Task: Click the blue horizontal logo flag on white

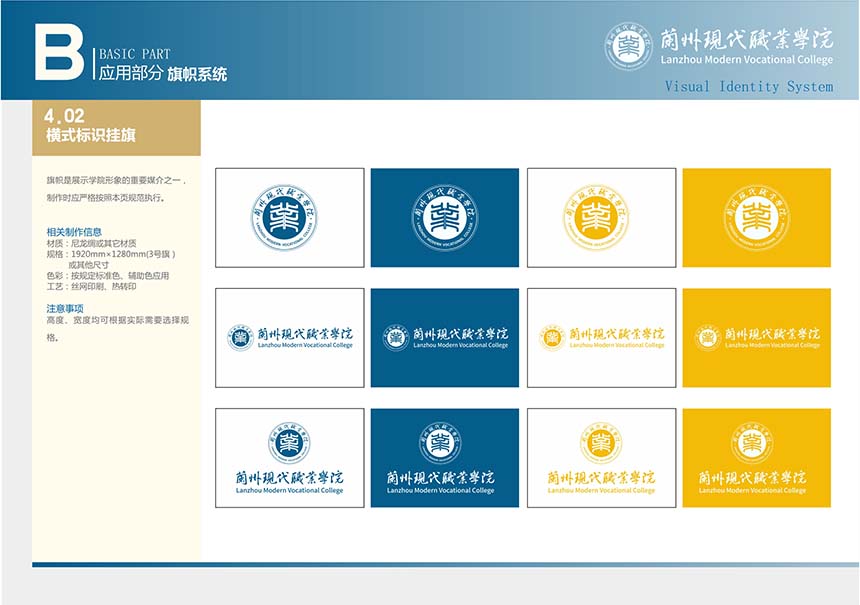Action: (290, 338)
